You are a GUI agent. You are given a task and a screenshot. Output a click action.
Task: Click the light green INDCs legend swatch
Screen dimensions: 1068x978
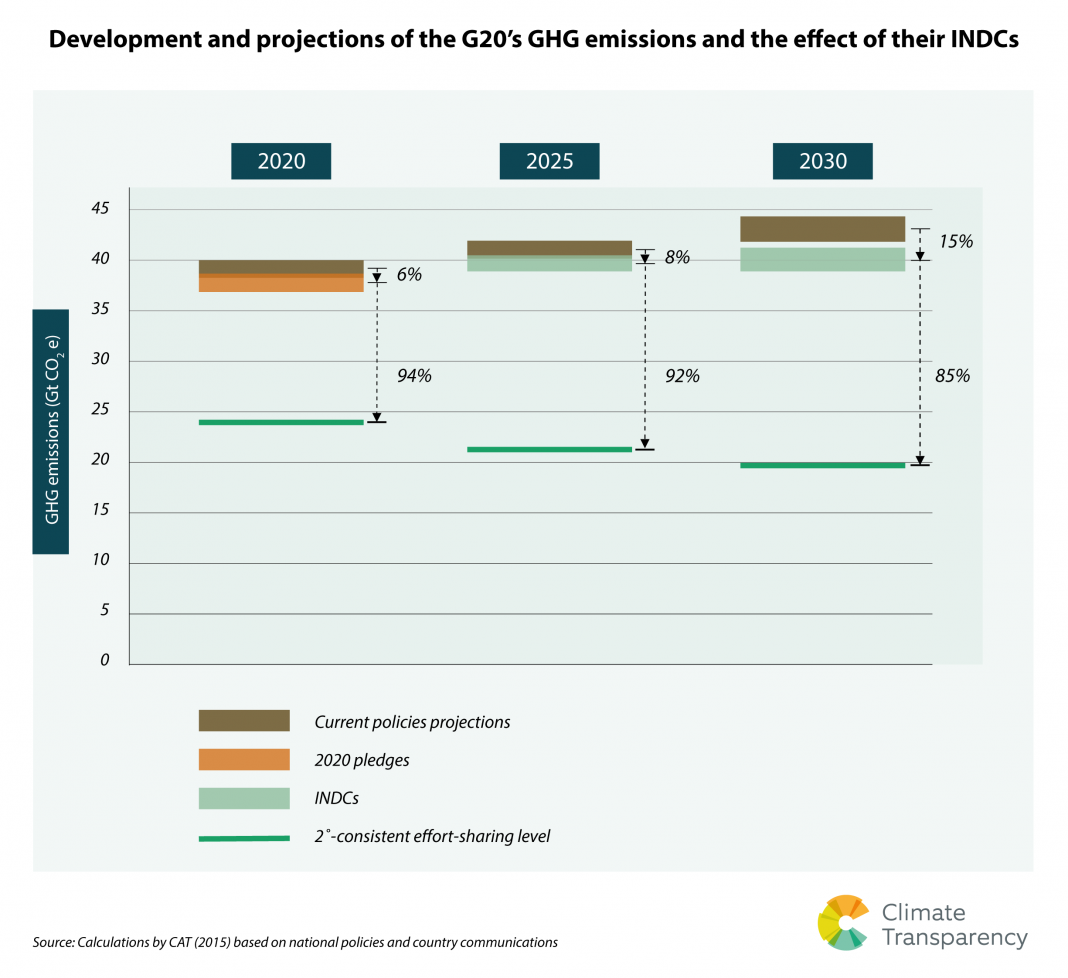click(244, 798)
